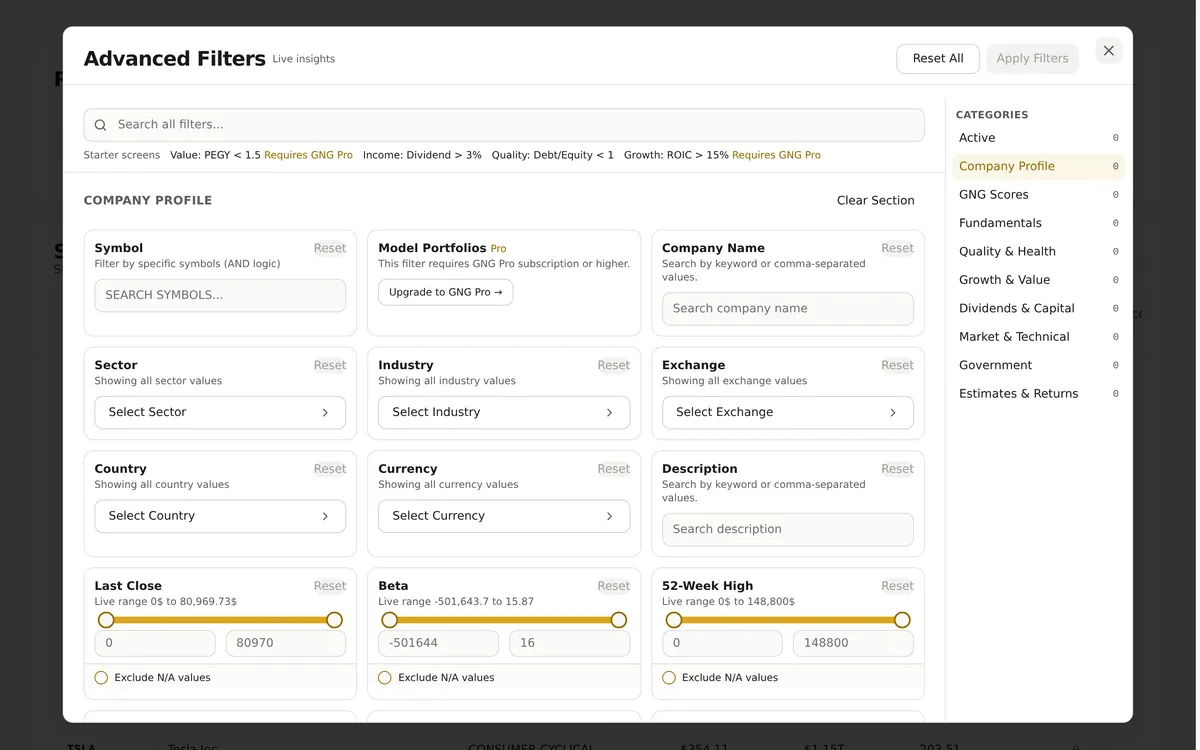Select the Active category

coord(1039,138)
